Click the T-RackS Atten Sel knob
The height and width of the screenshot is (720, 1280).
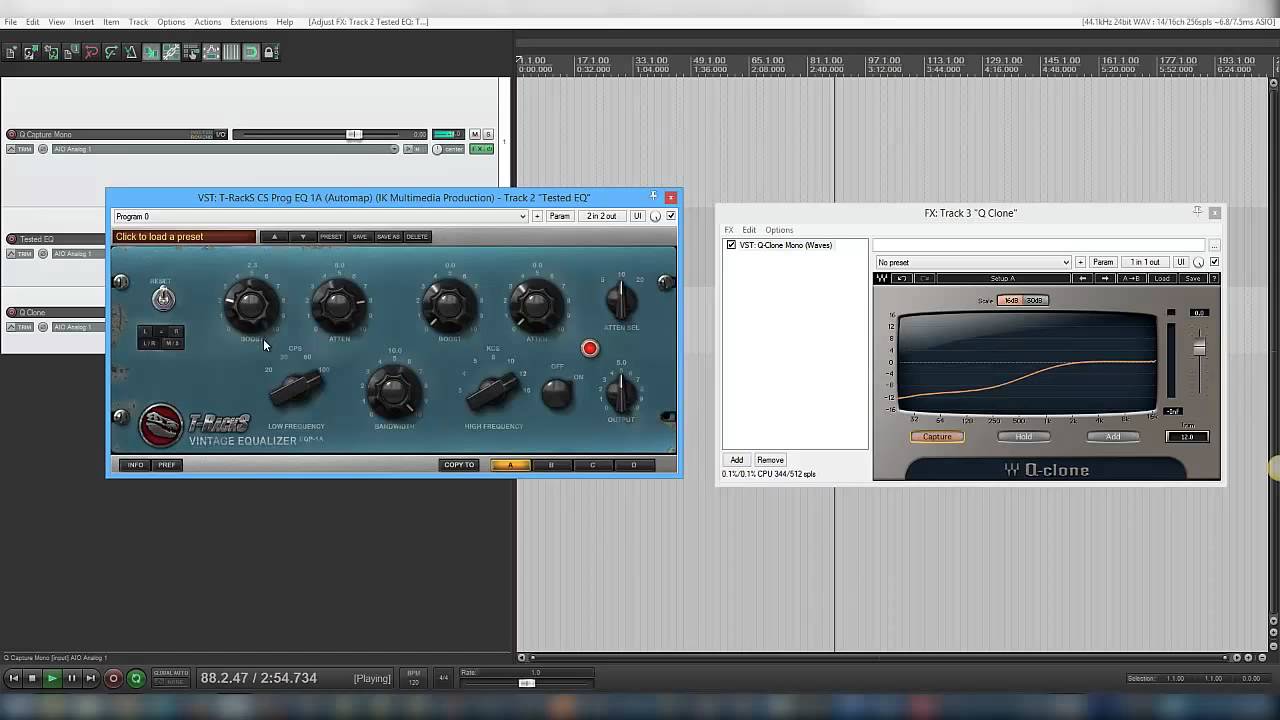click(621, 300)
